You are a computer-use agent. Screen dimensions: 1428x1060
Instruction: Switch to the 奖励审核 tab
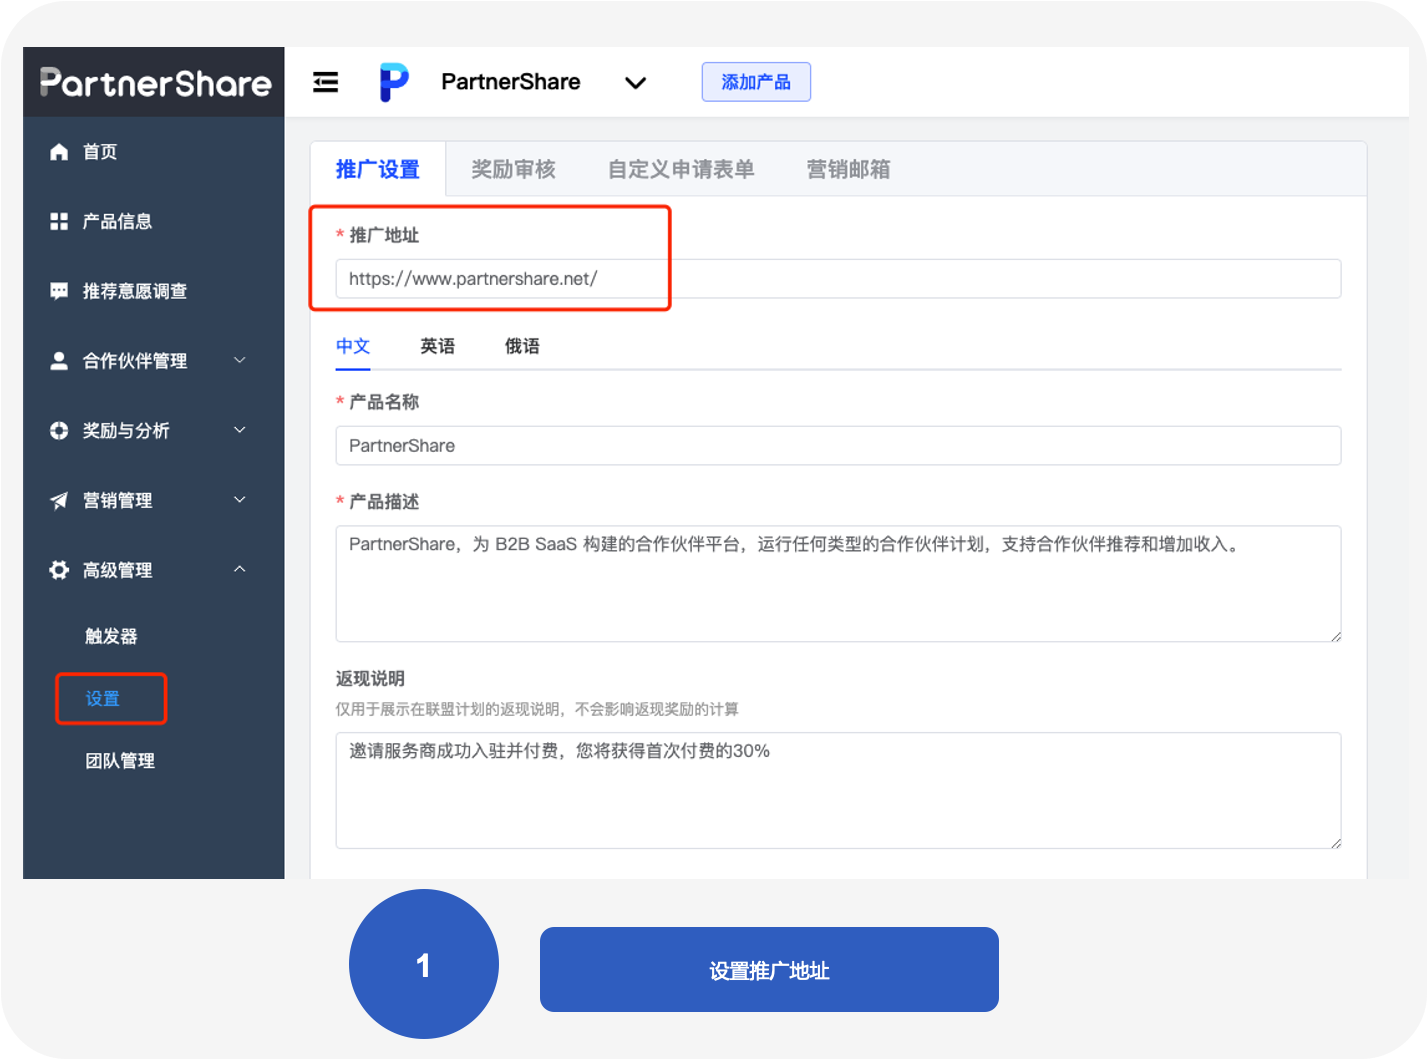point(512,169)
